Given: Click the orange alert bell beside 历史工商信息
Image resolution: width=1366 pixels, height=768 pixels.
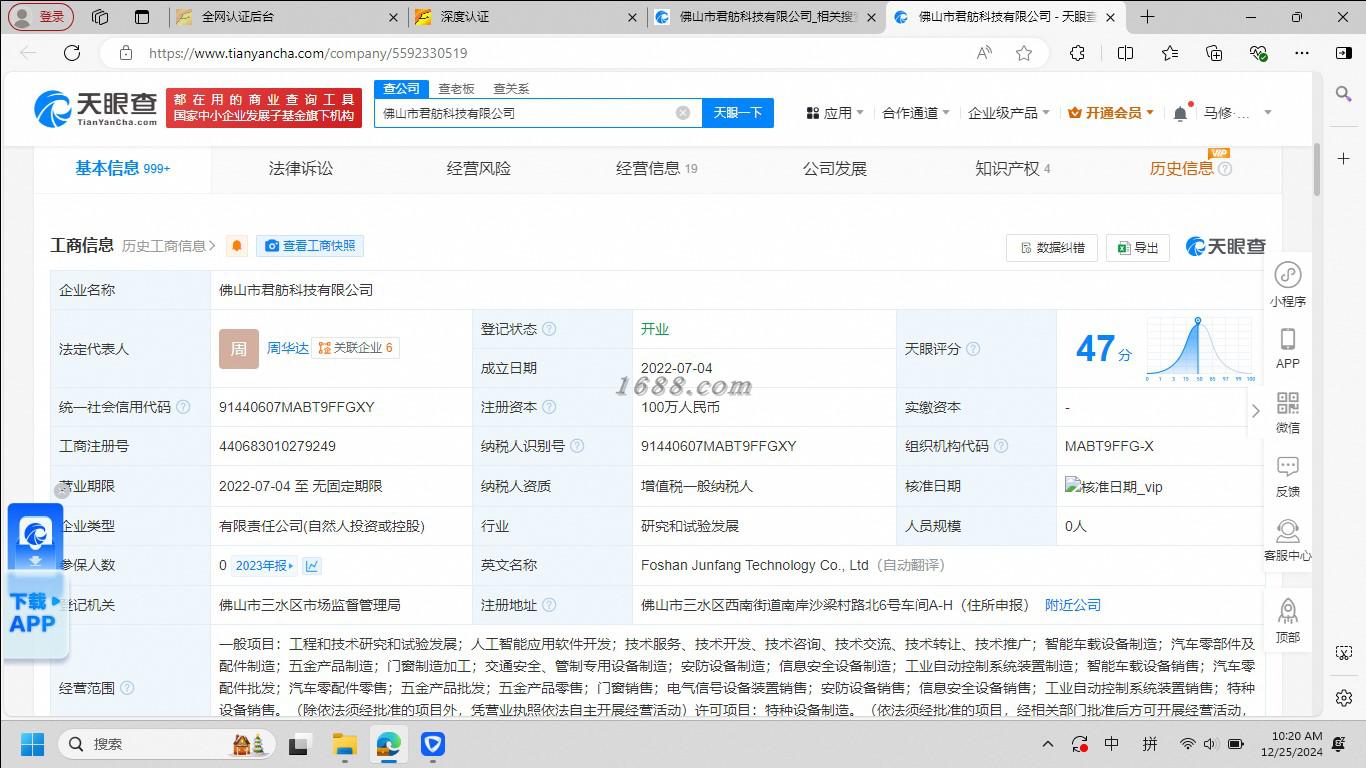Looking at the screenshot, I should [237, 246].
